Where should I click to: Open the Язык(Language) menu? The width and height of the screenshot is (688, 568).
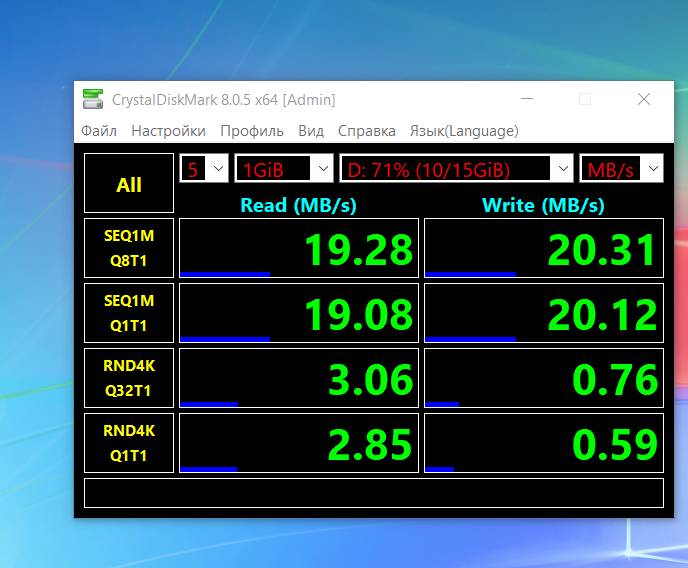(464, 131)
